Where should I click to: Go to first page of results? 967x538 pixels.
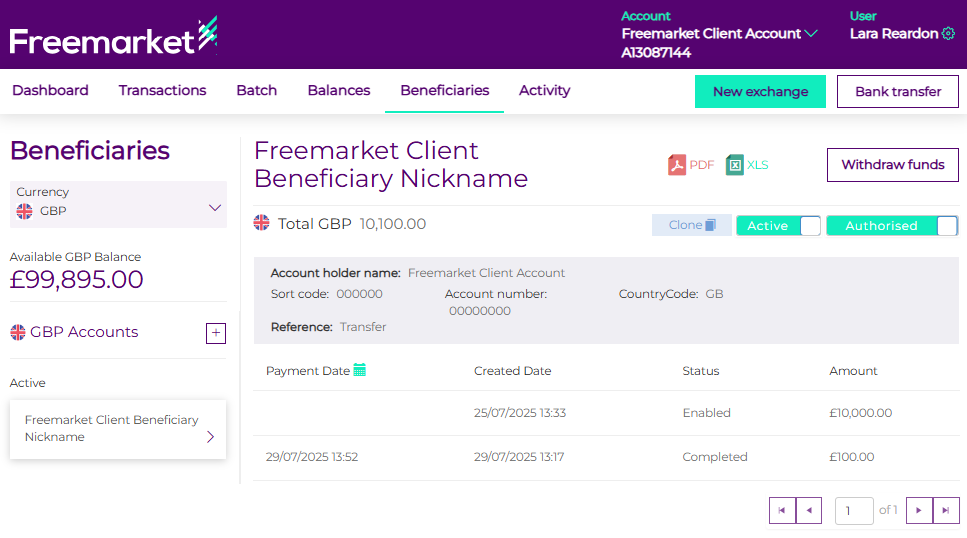click(781, 510)
